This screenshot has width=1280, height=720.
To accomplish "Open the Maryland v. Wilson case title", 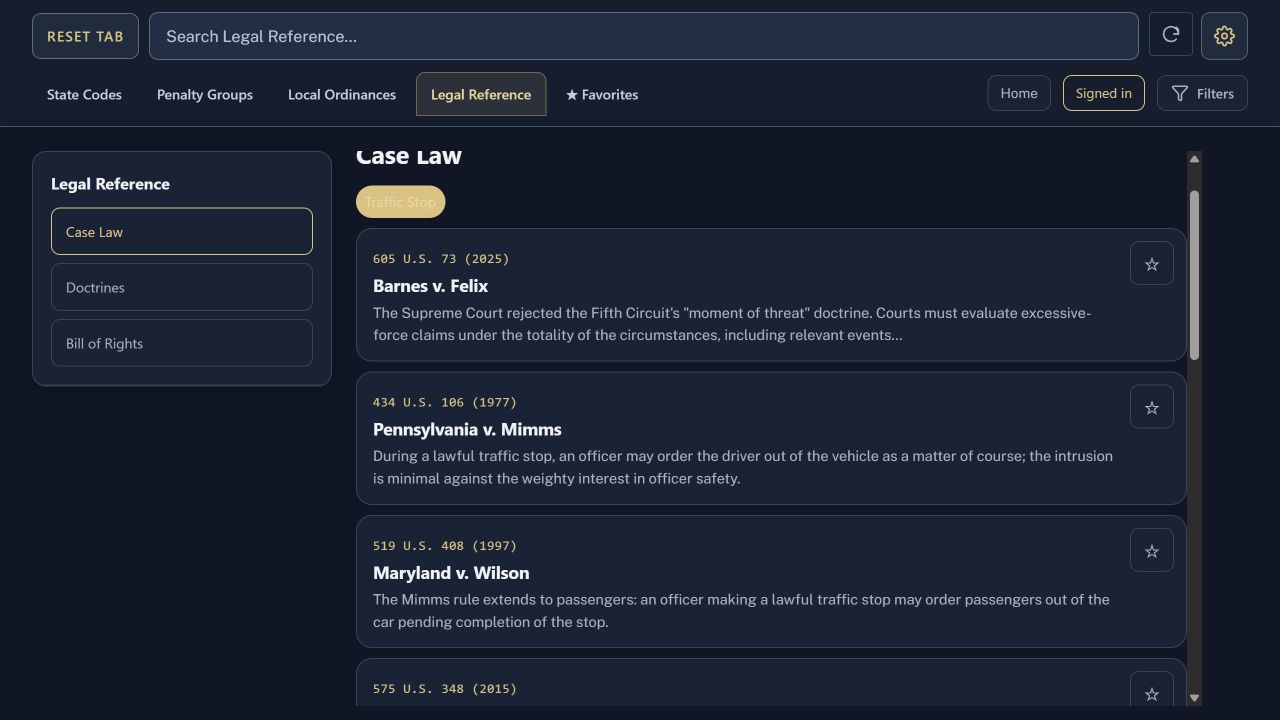I will pyautogui.click(x=451, y=573).
